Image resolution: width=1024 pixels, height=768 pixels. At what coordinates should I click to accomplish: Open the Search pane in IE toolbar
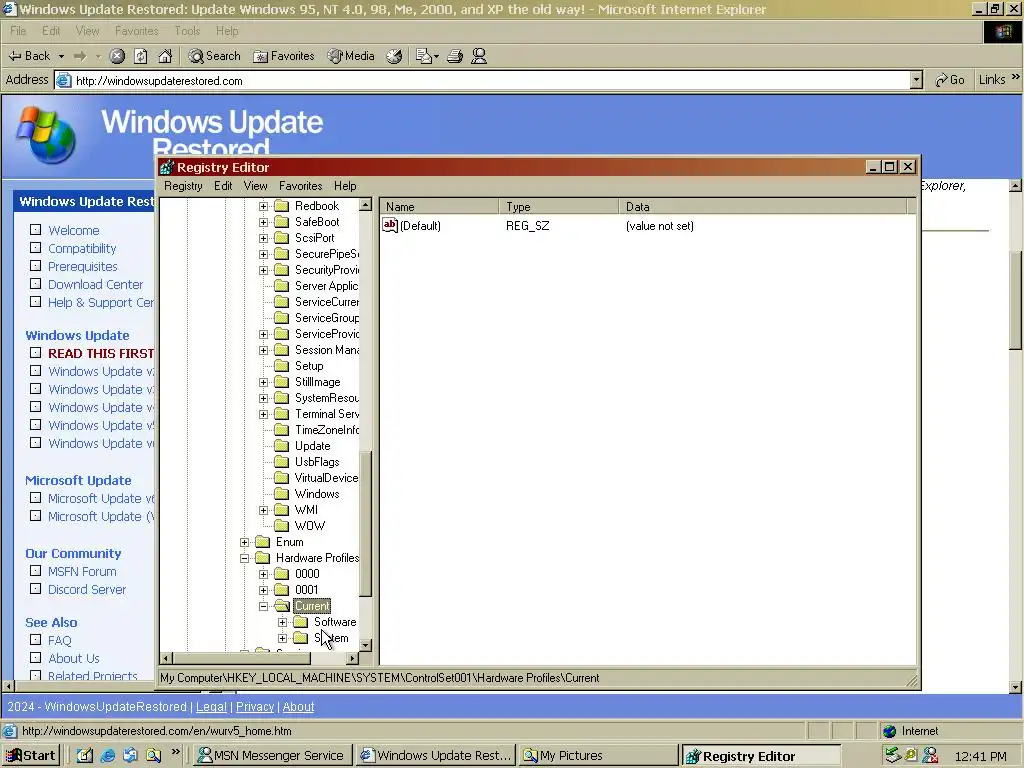(x=214, y=56)
